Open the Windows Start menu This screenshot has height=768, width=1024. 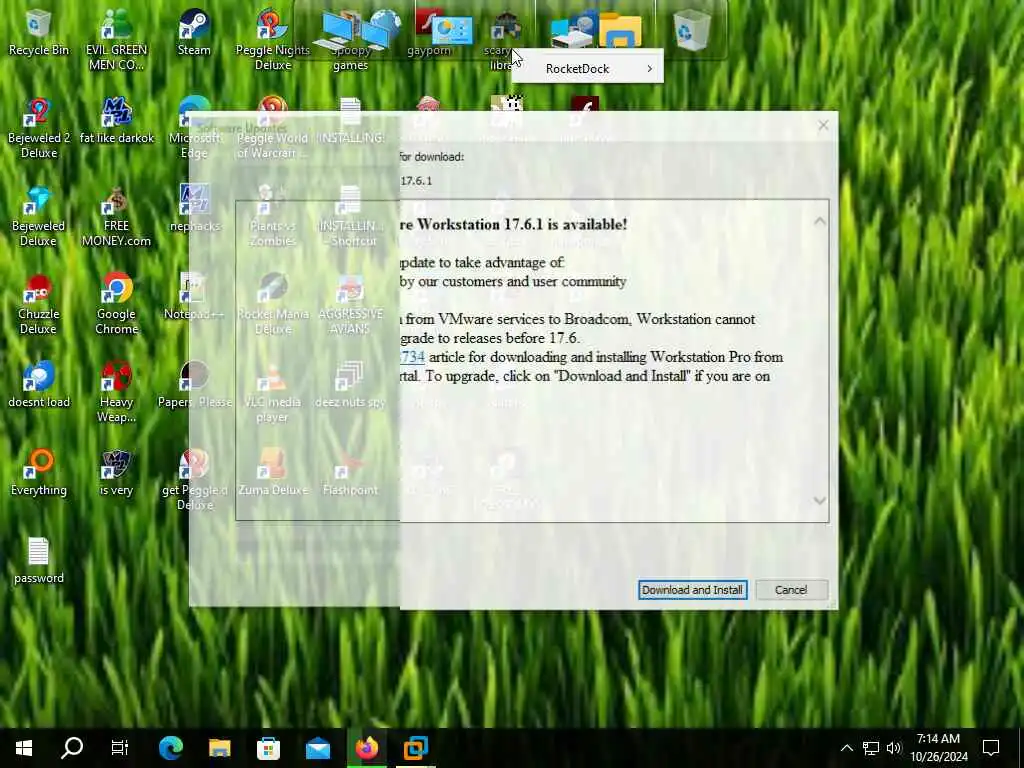tap(24, 748)
